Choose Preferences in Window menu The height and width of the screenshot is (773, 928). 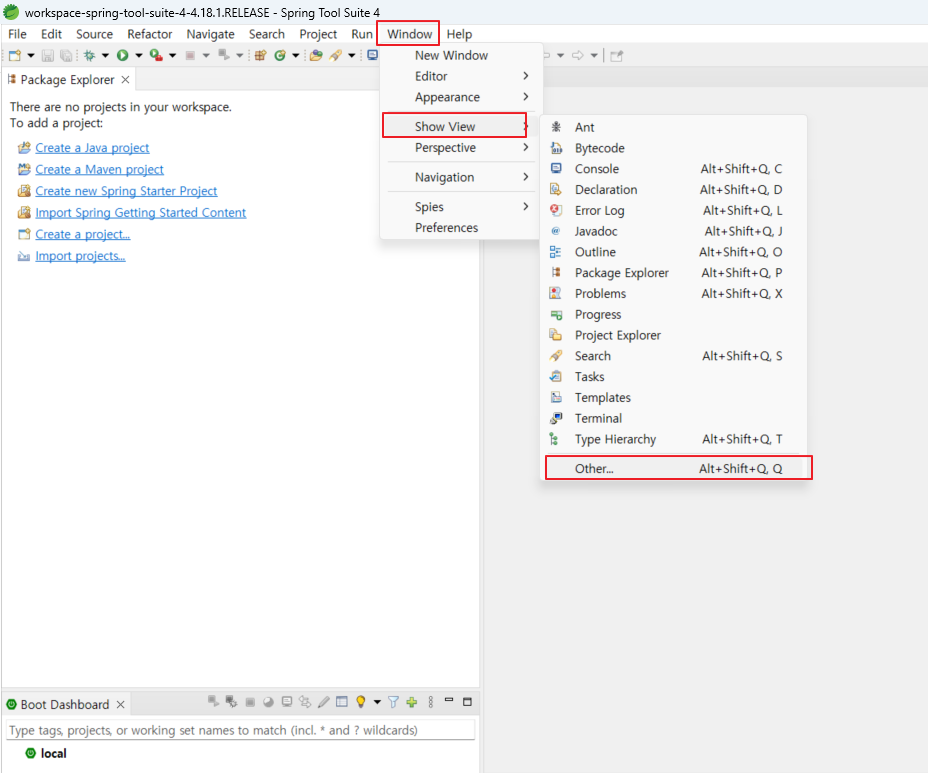[460, 227]
